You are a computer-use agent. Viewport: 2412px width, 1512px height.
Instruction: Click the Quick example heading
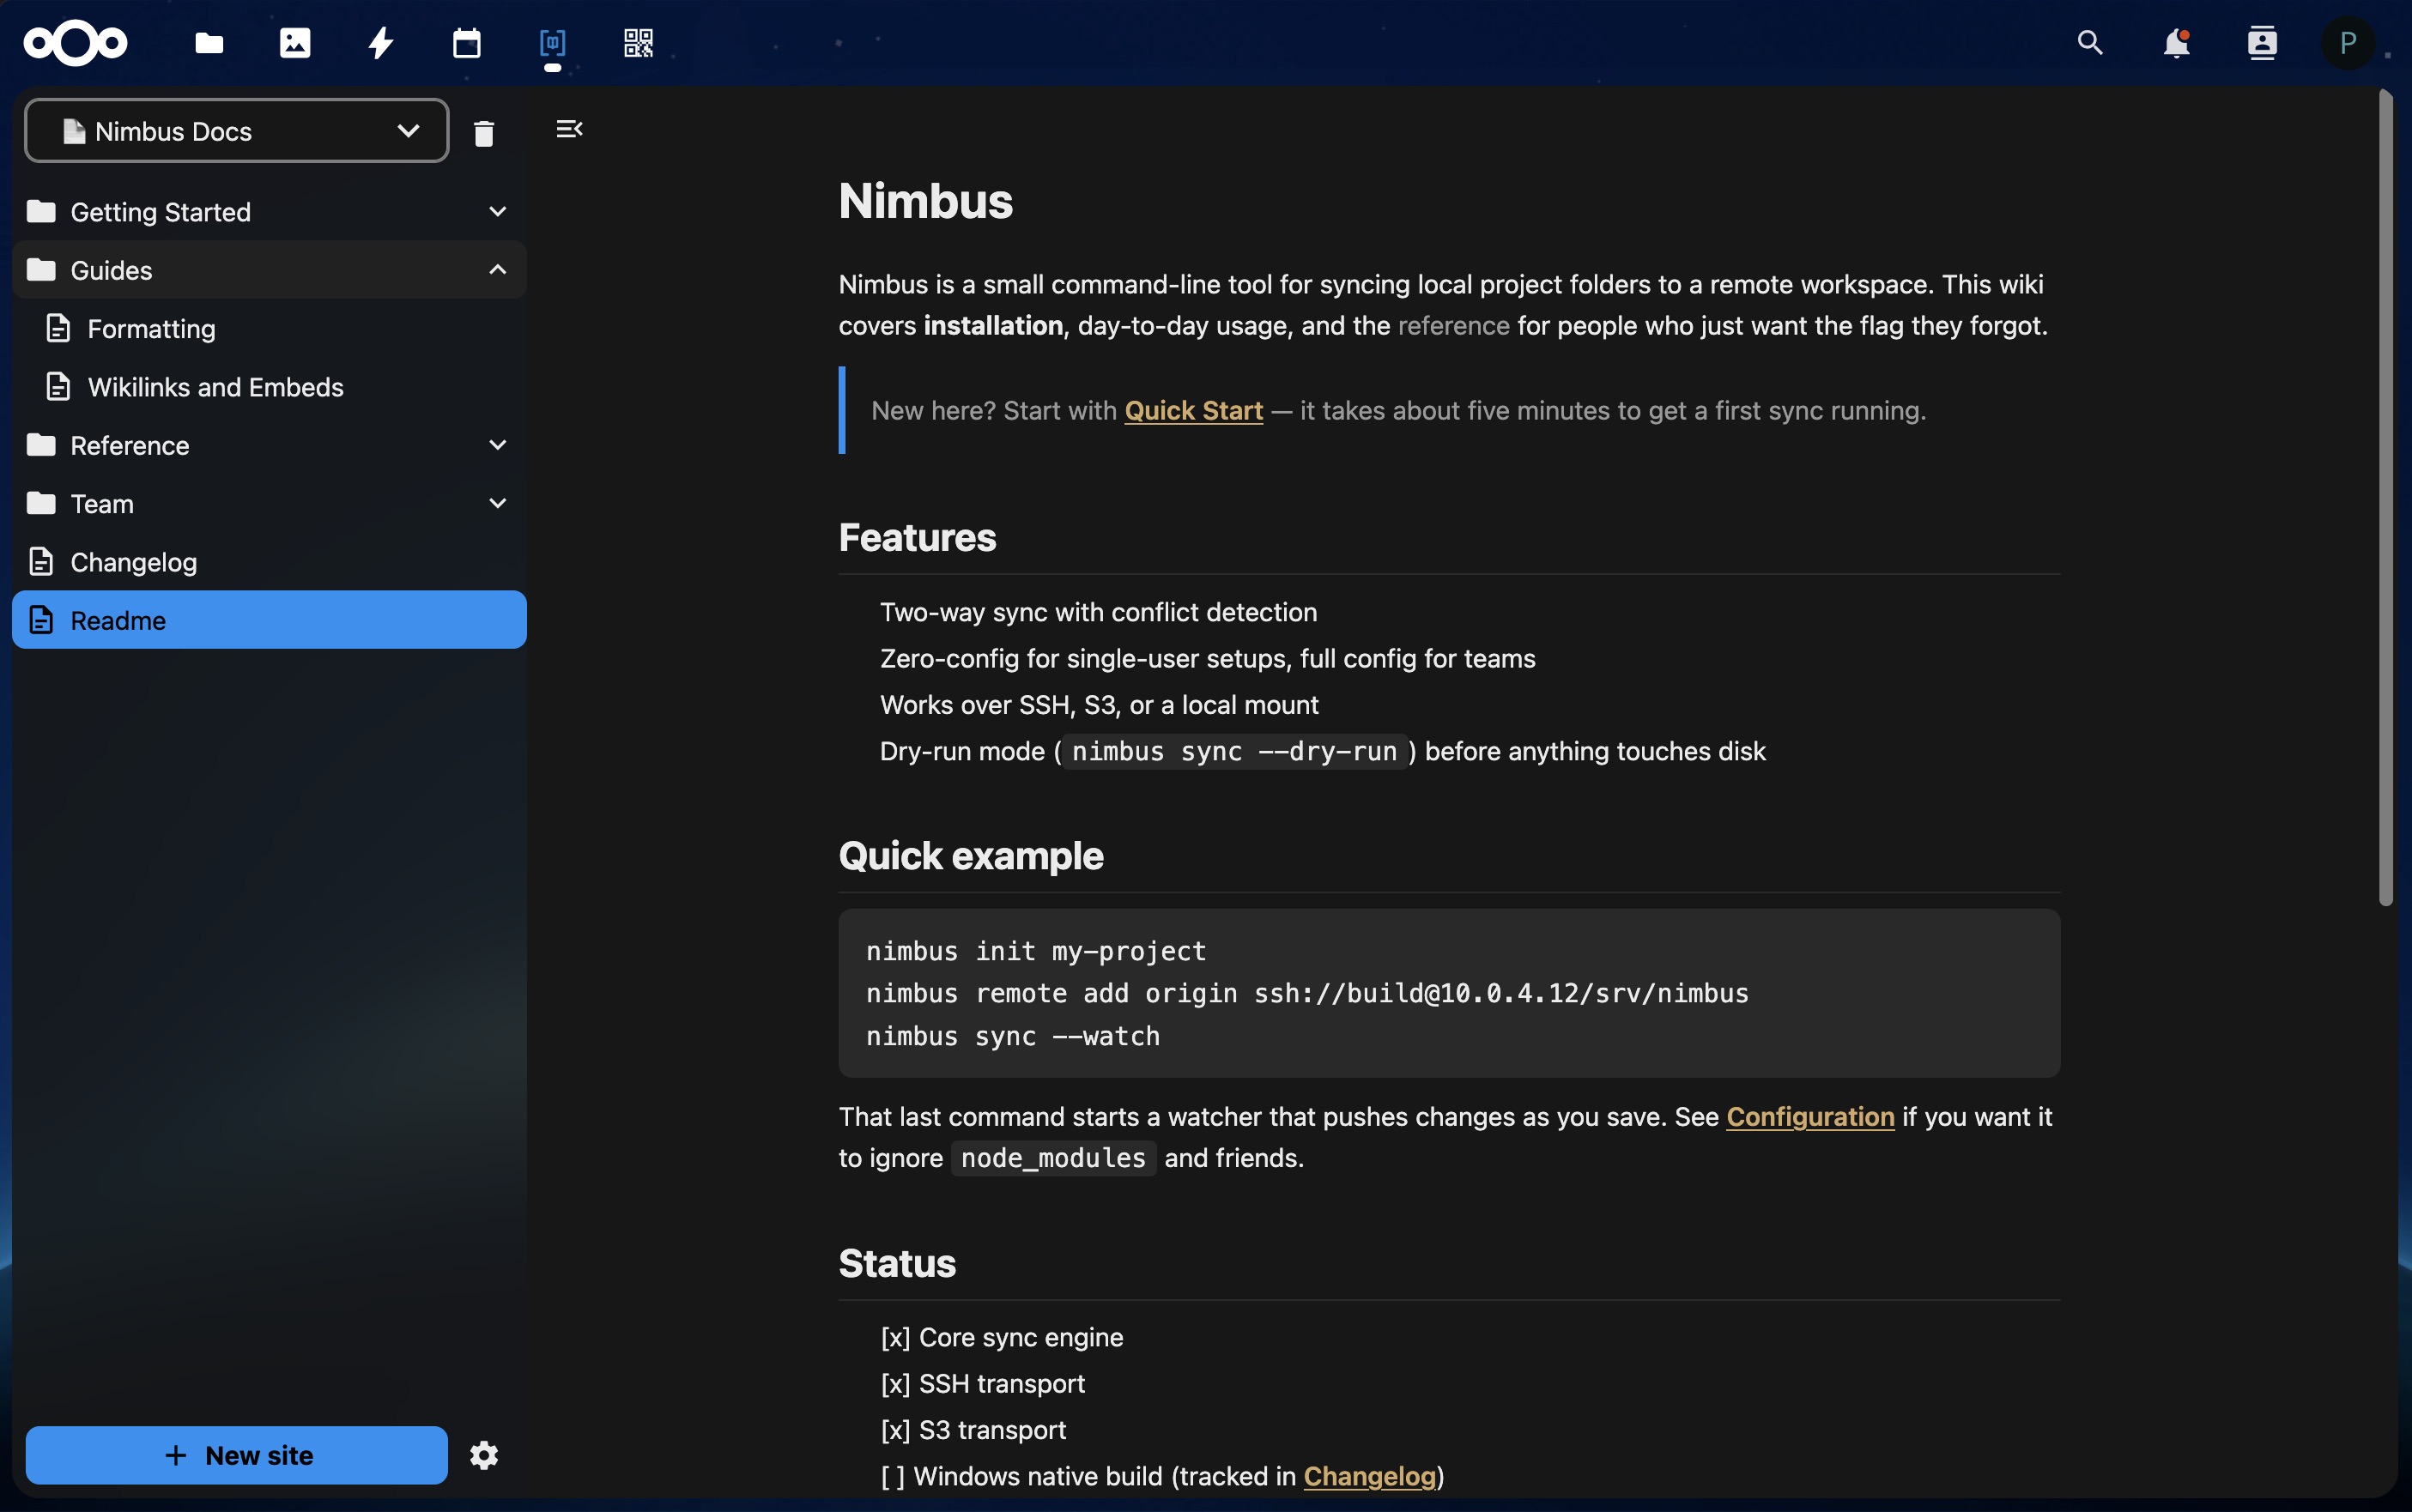pos(971,856)
